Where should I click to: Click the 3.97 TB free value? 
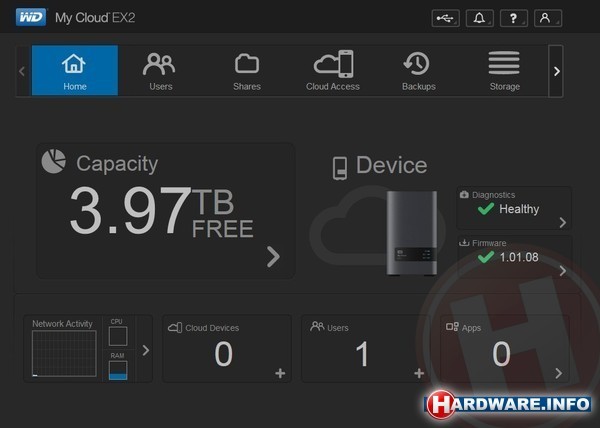(x=161, y=211)
